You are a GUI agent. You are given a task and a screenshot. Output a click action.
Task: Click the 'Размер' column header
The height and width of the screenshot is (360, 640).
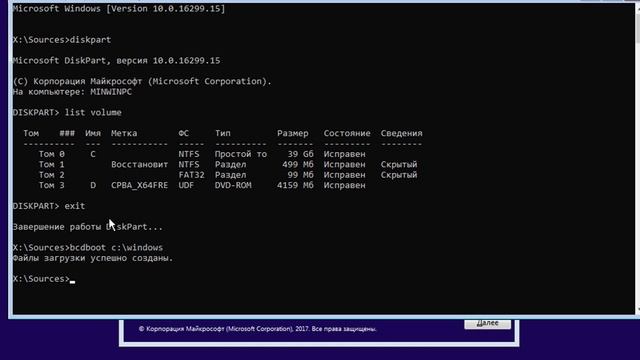[293, 133]
